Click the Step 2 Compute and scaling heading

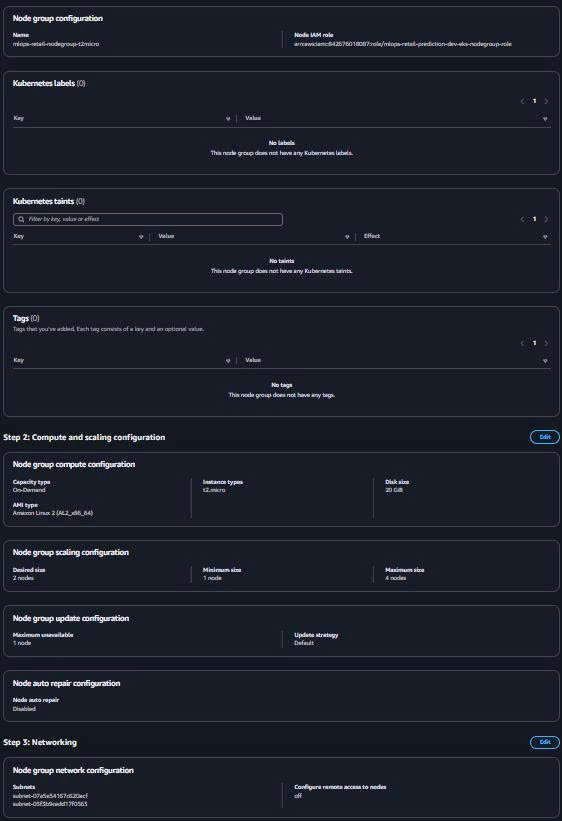point(84,437)
